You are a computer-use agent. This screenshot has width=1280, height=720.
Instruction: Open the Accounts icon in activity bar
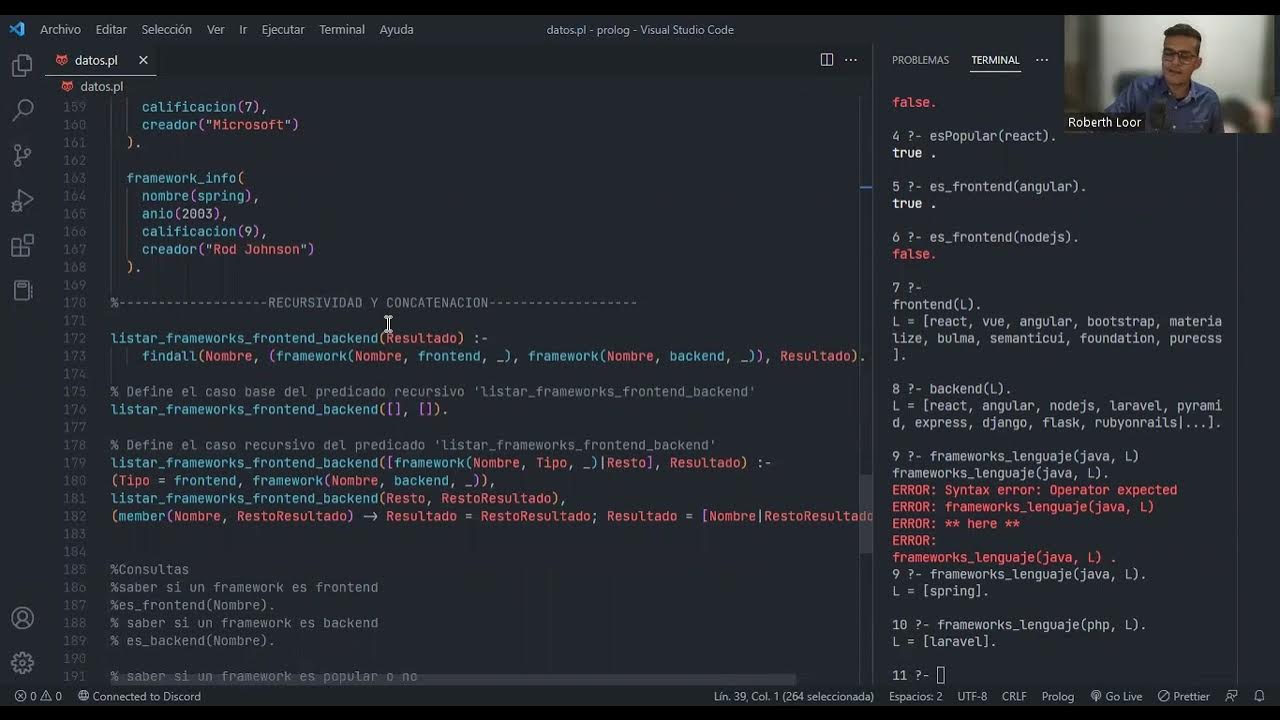(x=22, y=618)
